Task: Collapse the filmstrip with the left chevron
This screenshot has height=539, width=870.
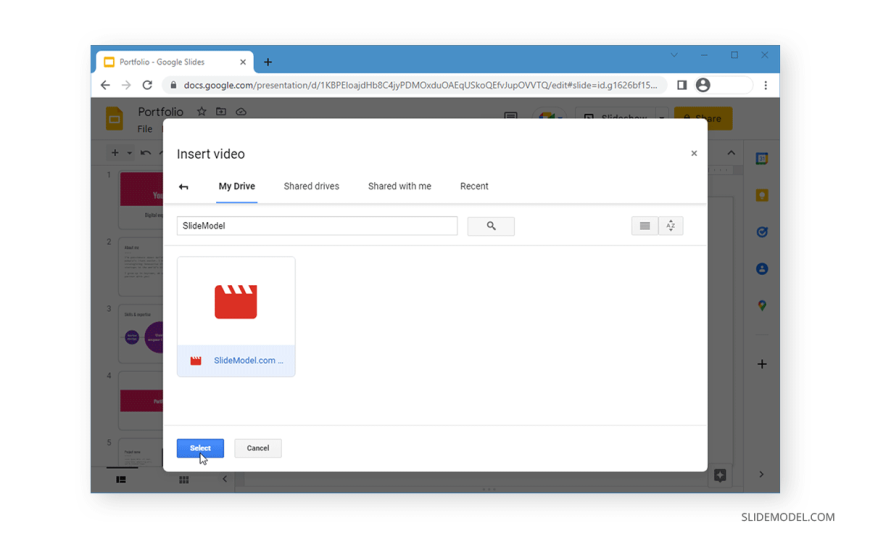Action: (225, 479)
